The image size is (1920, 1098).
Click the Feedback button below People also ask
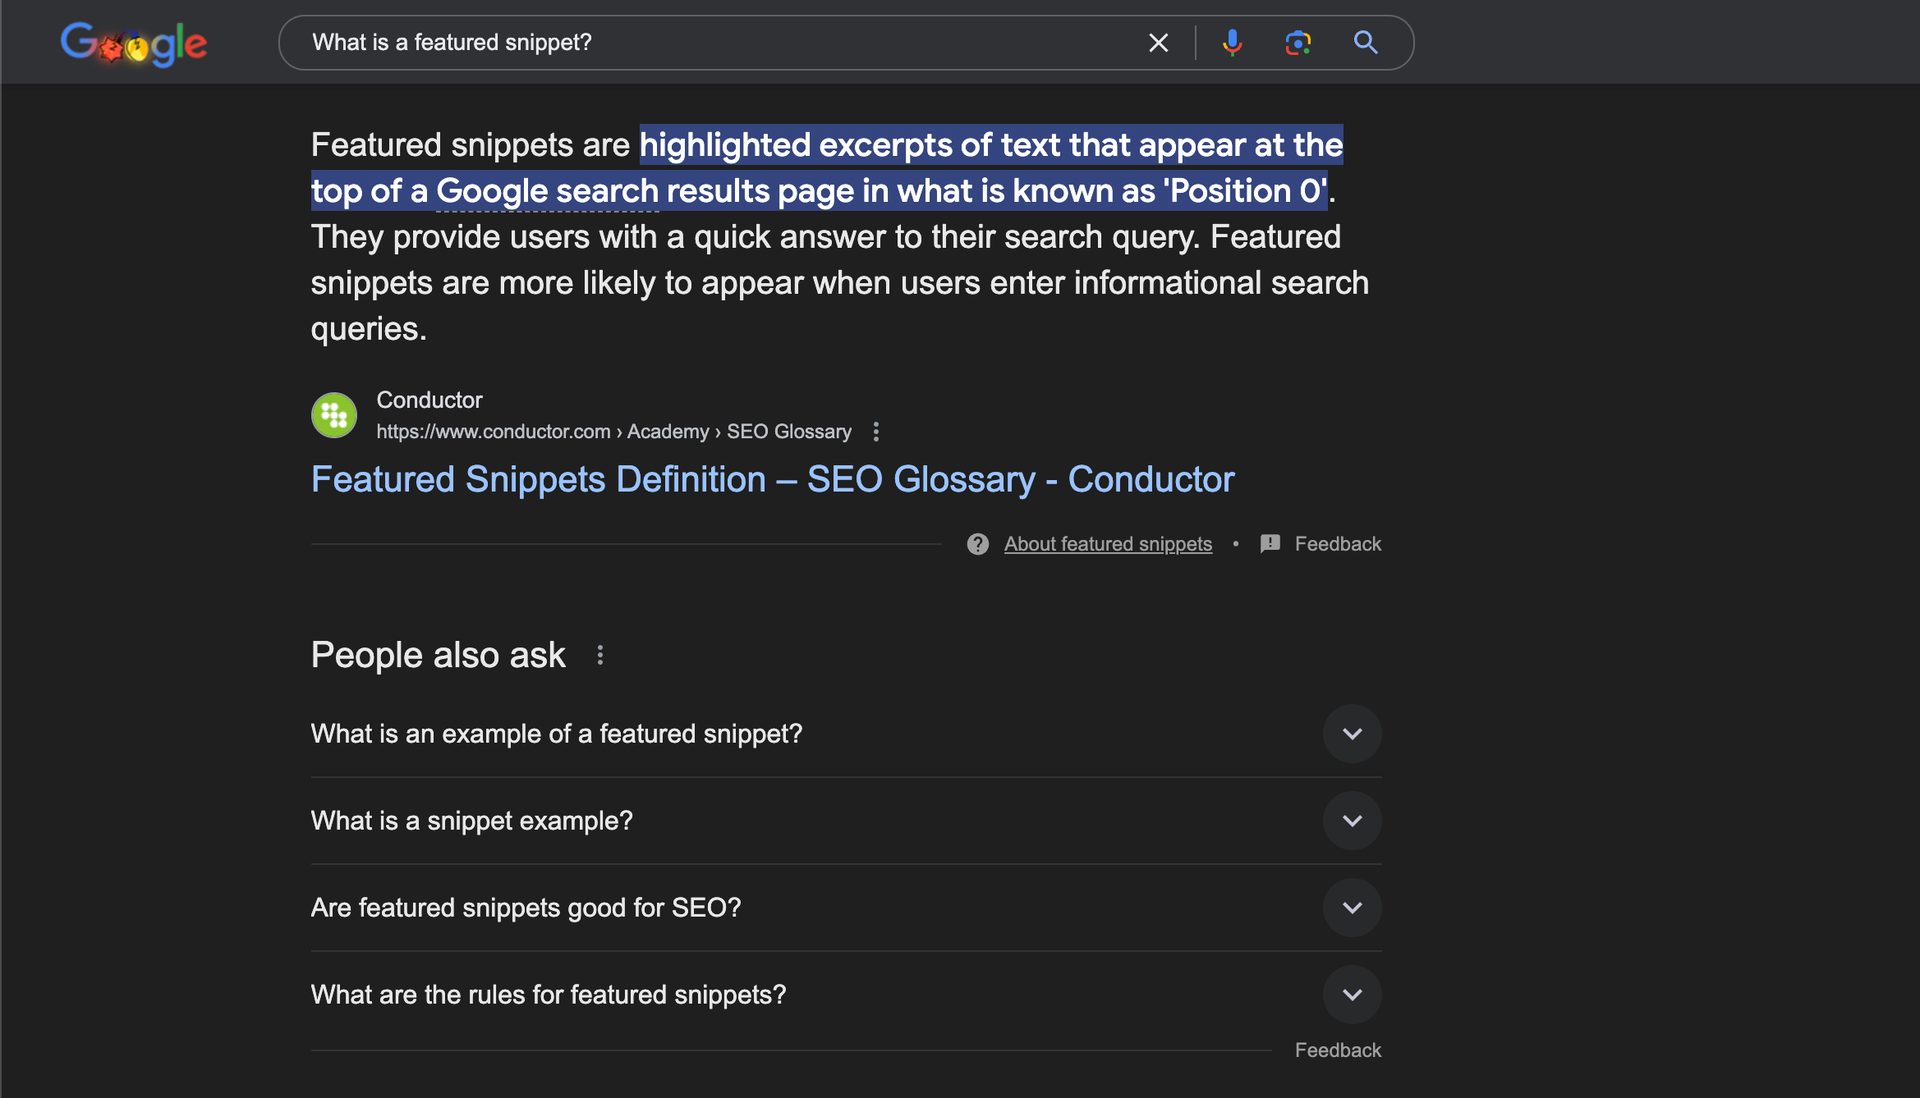tap(1337, 1049)
